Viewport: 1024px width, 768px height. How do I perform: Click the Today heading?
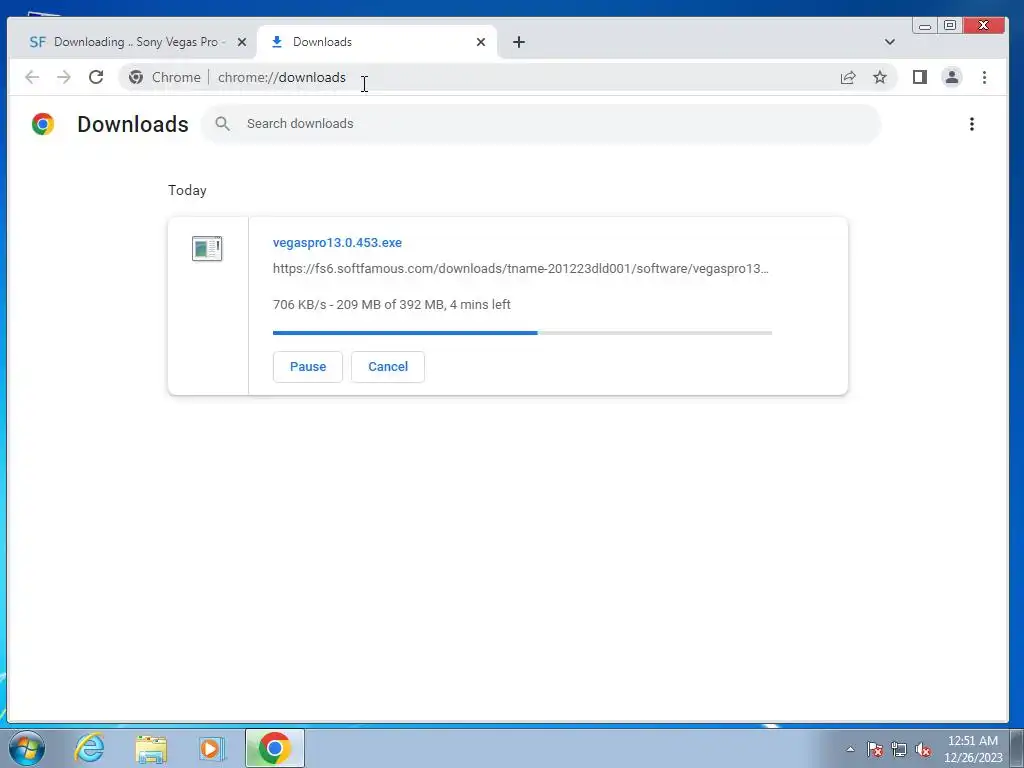187,190
